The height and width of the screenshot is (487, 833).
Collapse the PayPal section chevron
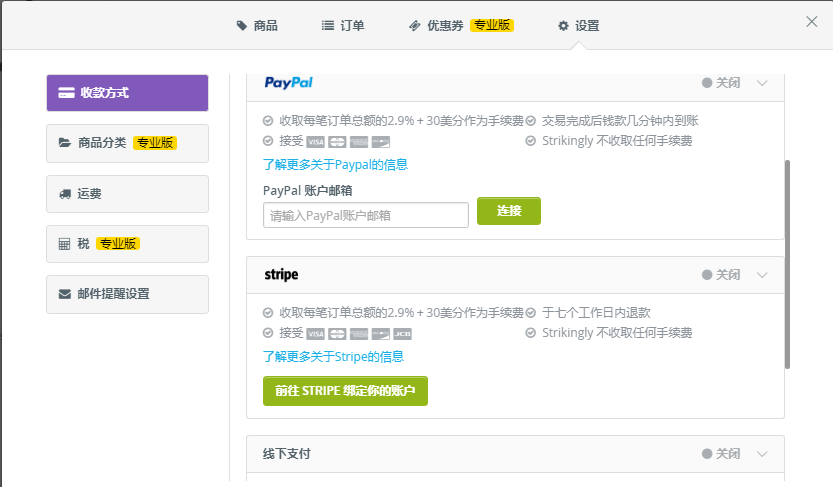point(762,83)
